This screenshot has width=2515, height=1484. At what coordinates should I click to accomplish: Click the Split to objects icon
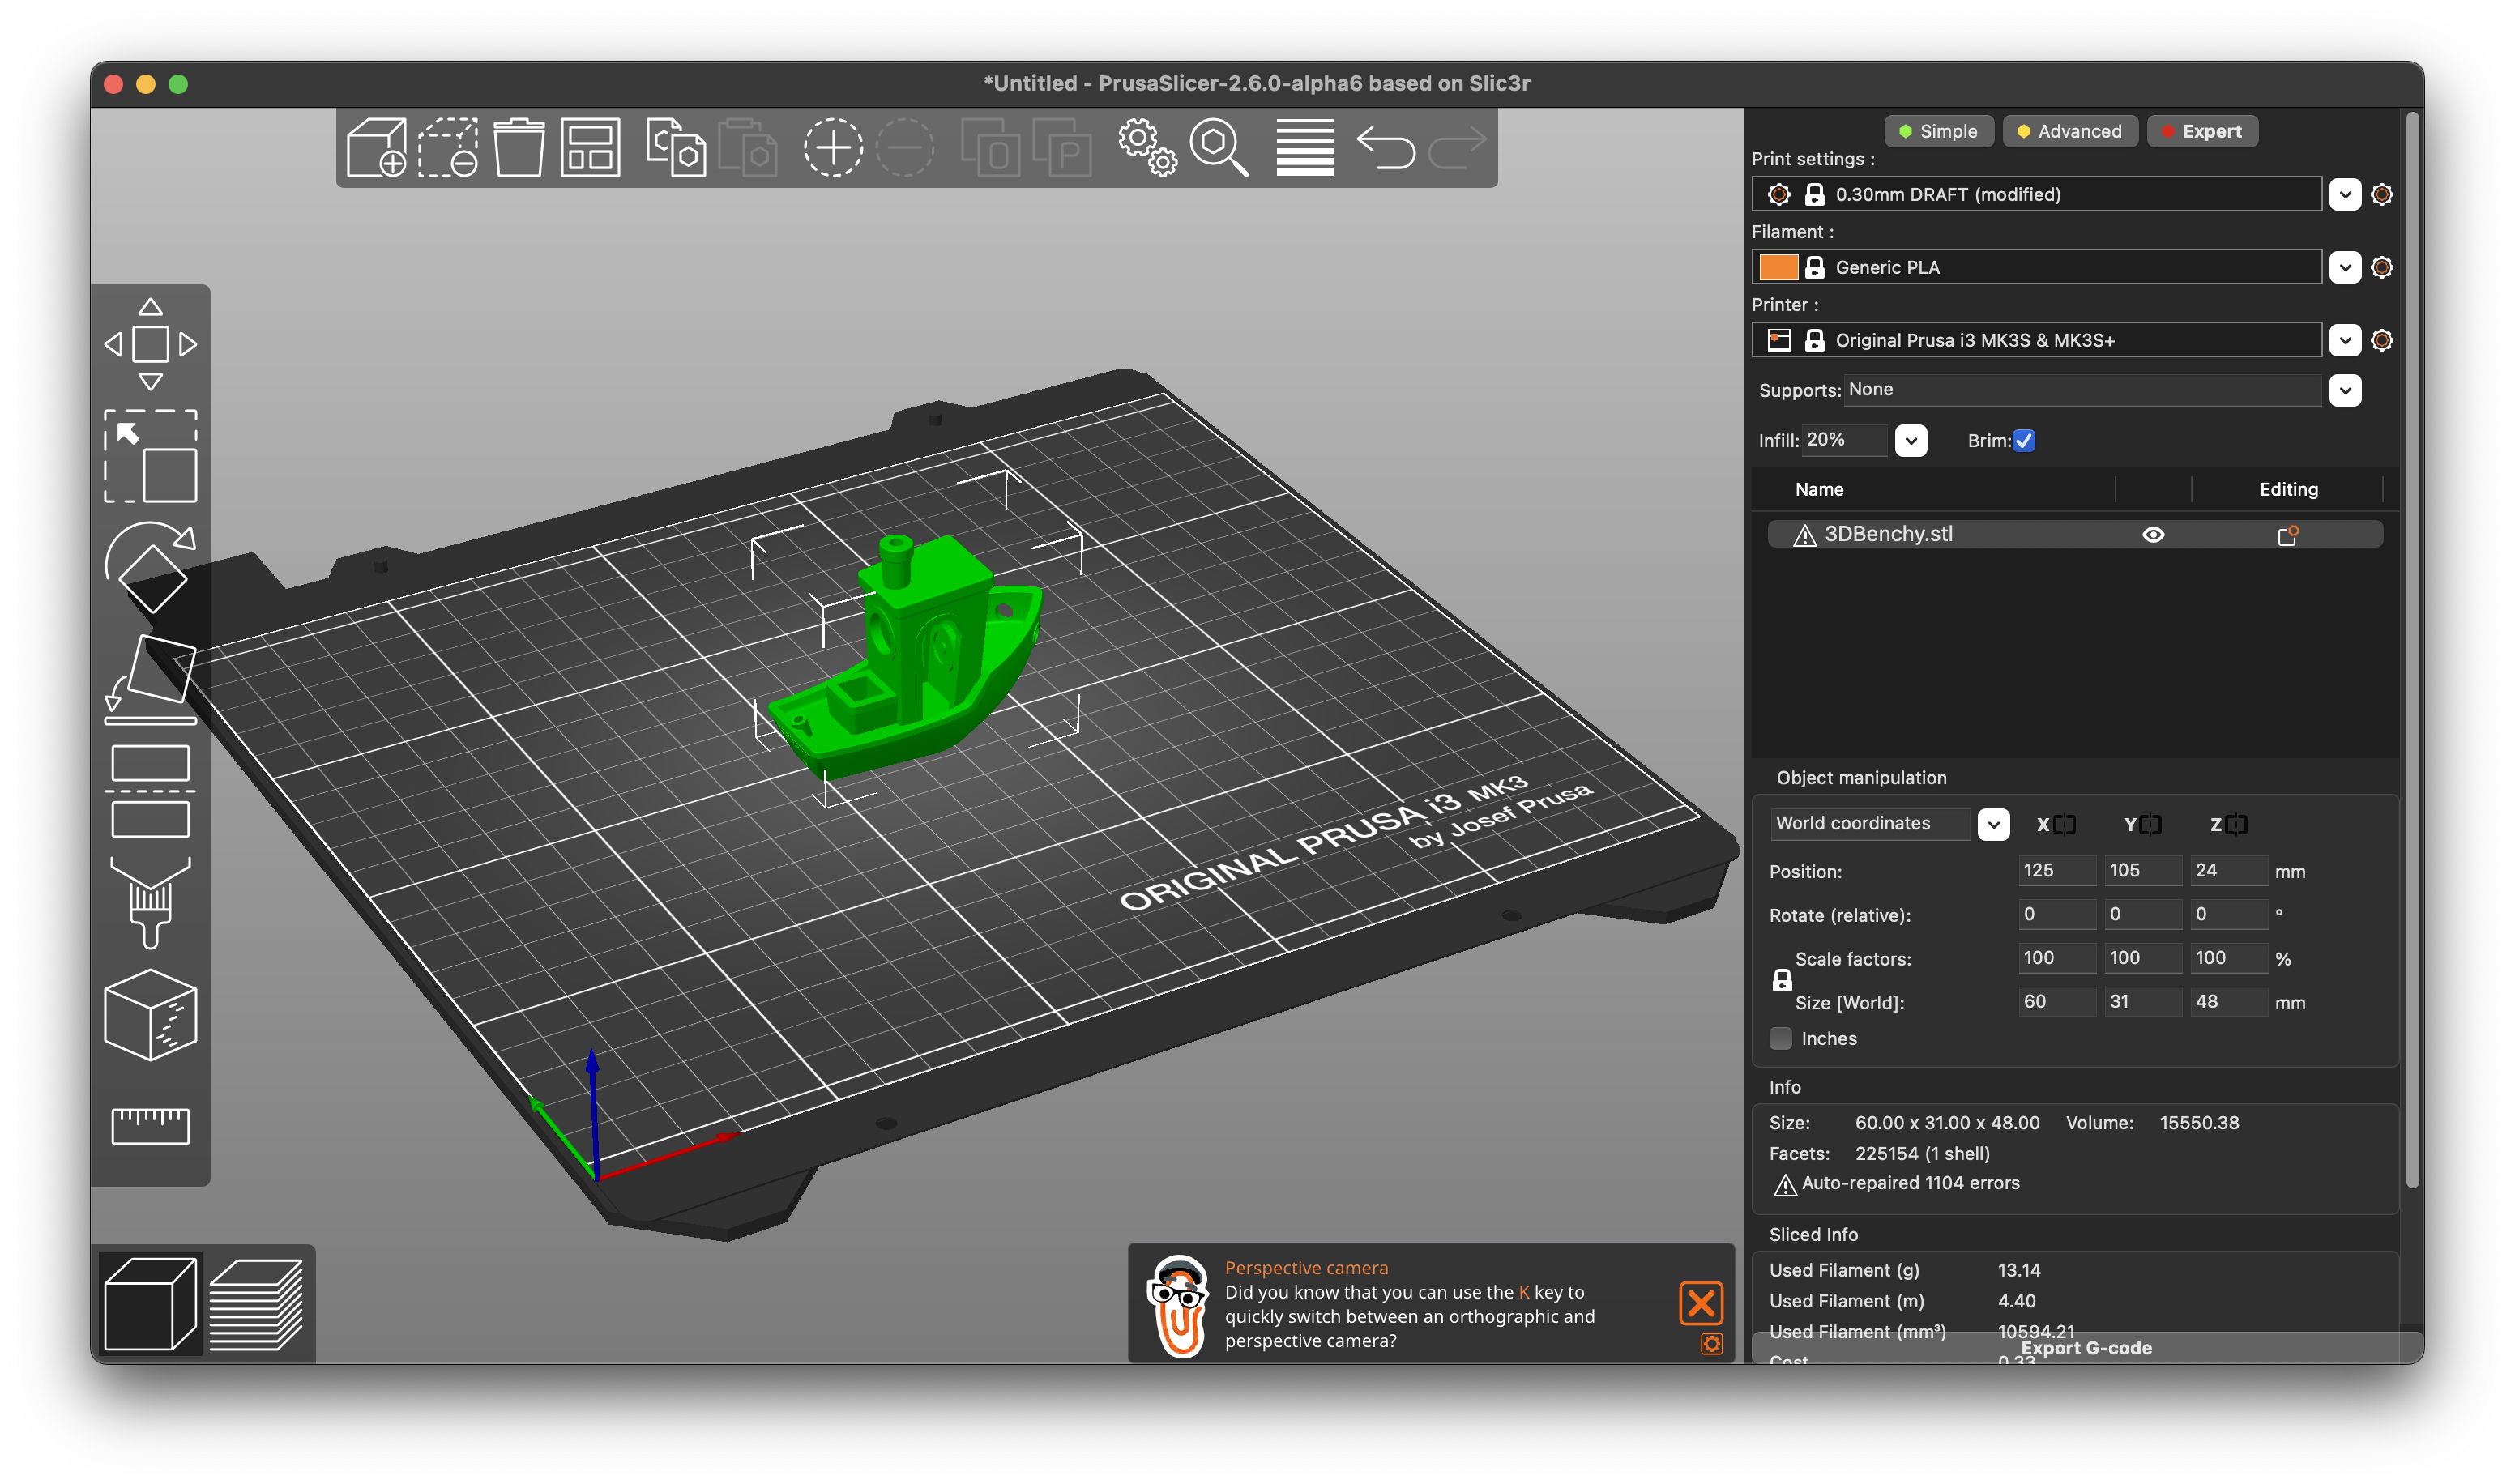point(989,148)
